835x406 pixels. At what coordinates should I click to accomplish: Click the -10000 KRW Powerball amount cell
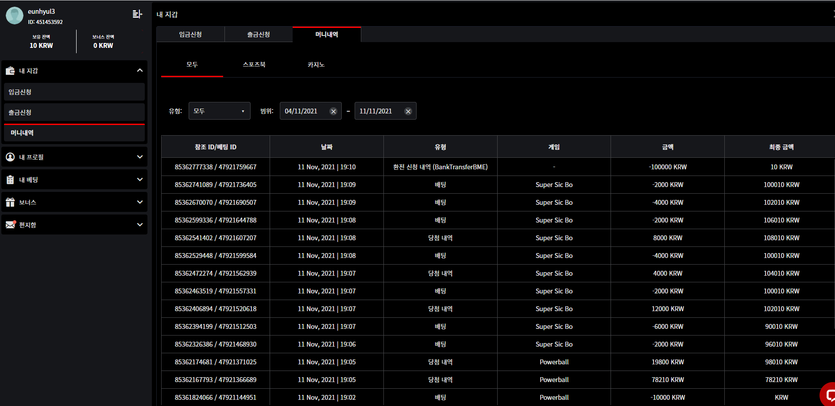(x=667, y=397)
